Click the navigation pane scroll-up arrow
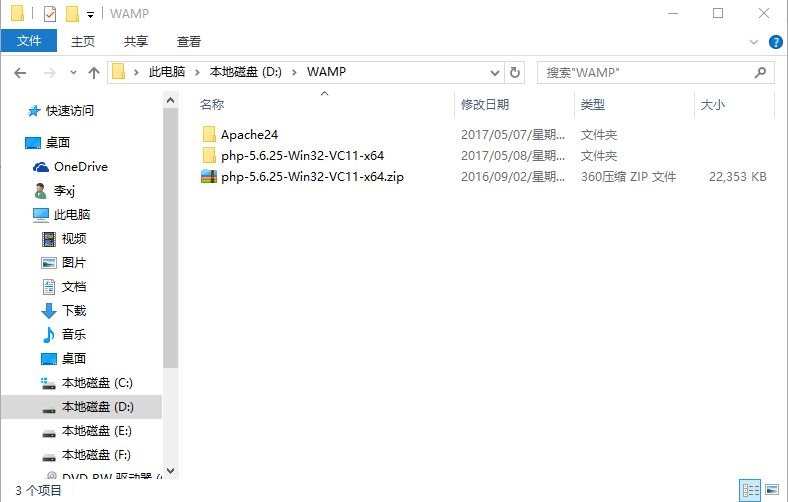Screen dimensions: 788x502 coord(170,101)
